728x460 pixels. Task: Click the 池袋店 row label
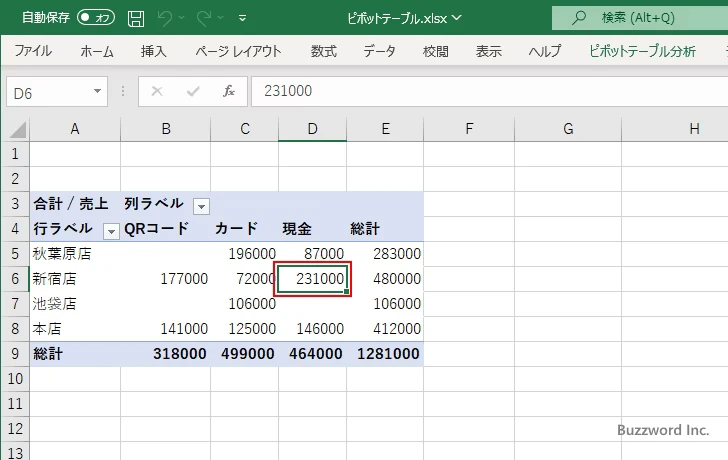[x=75, y=304]
